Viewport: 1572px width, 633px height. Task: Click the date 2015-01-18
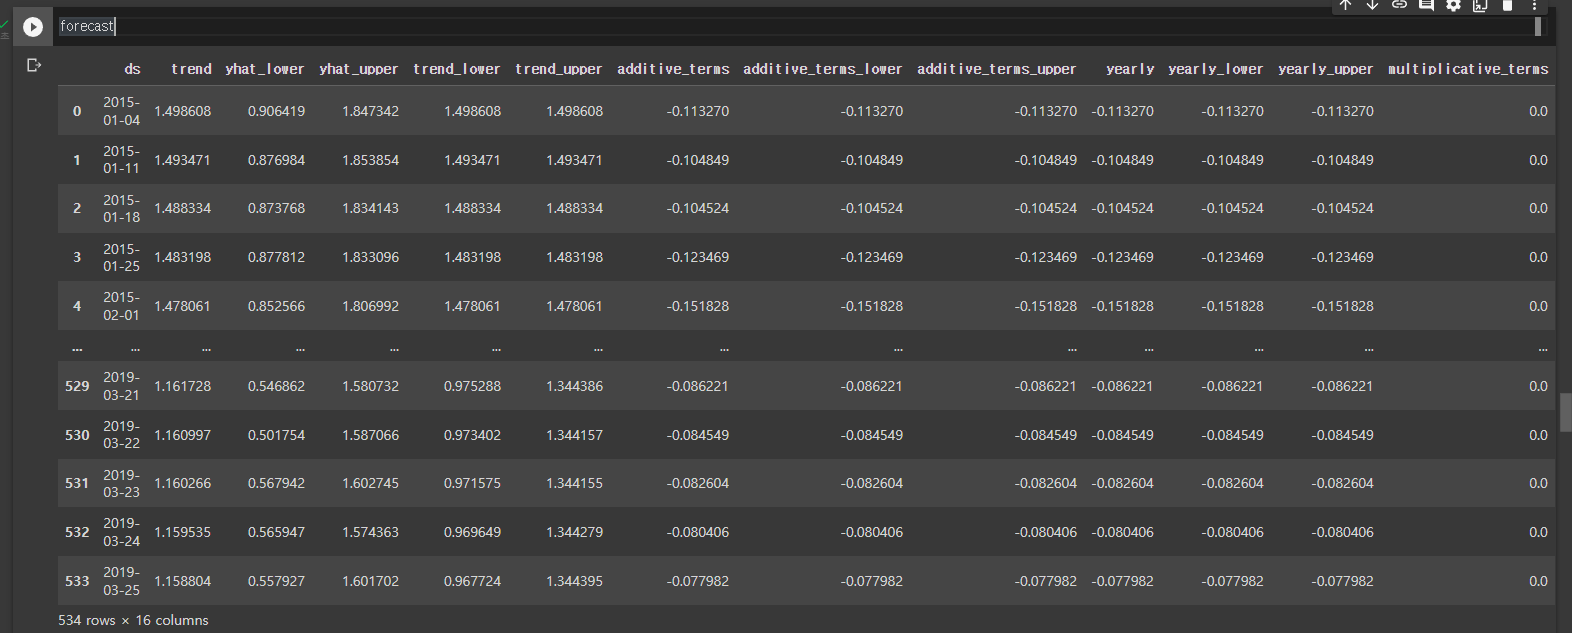[121, 208]
